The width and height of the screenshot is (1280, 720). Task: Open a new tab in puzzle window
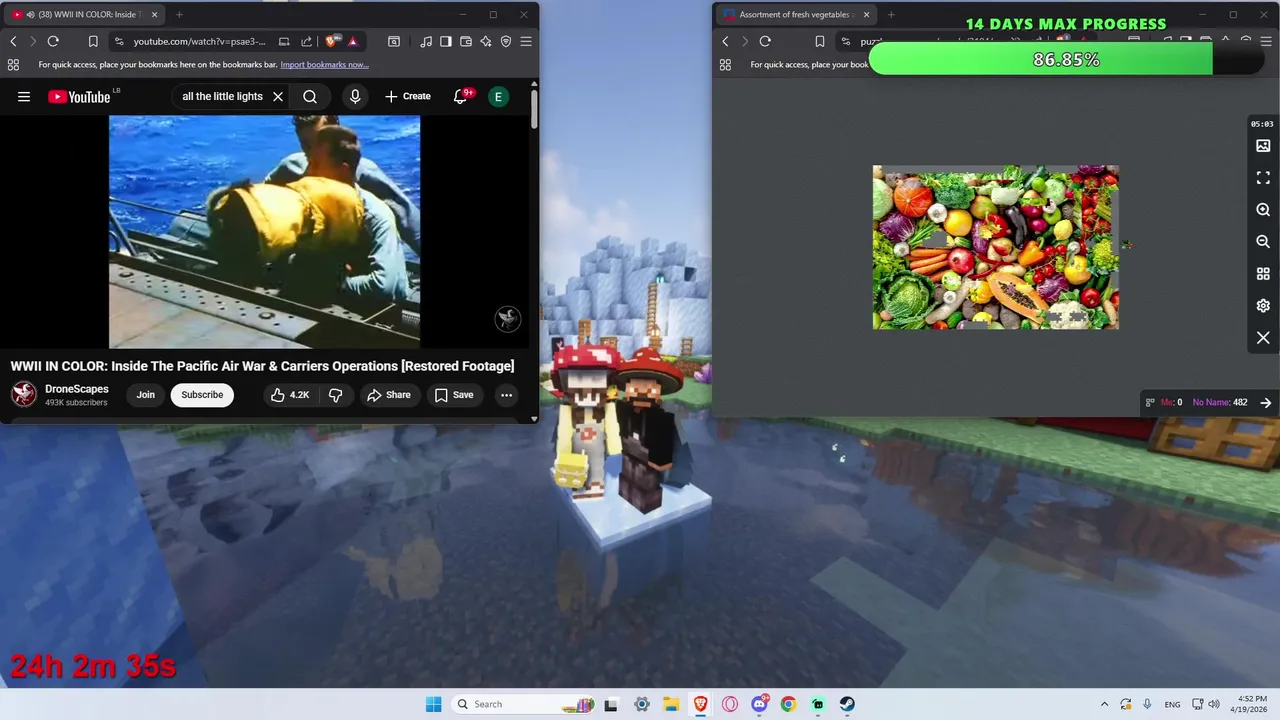click(x=891, y=15)
